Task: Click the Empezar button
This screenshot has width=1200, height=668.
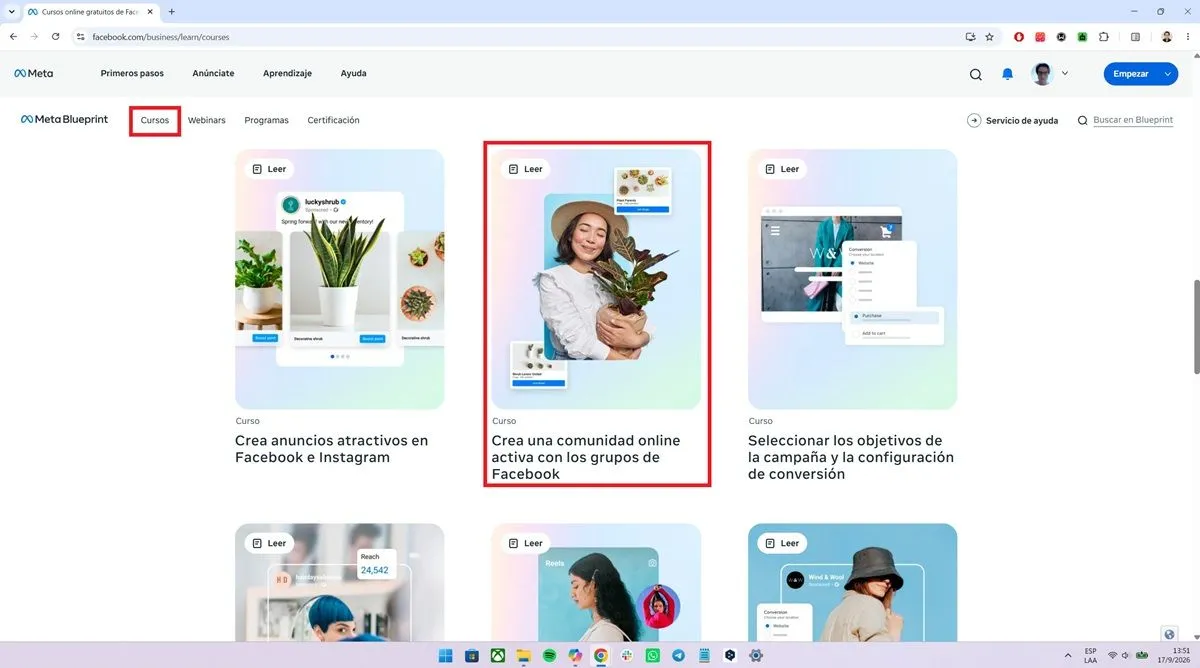Action: (1141, 74)
